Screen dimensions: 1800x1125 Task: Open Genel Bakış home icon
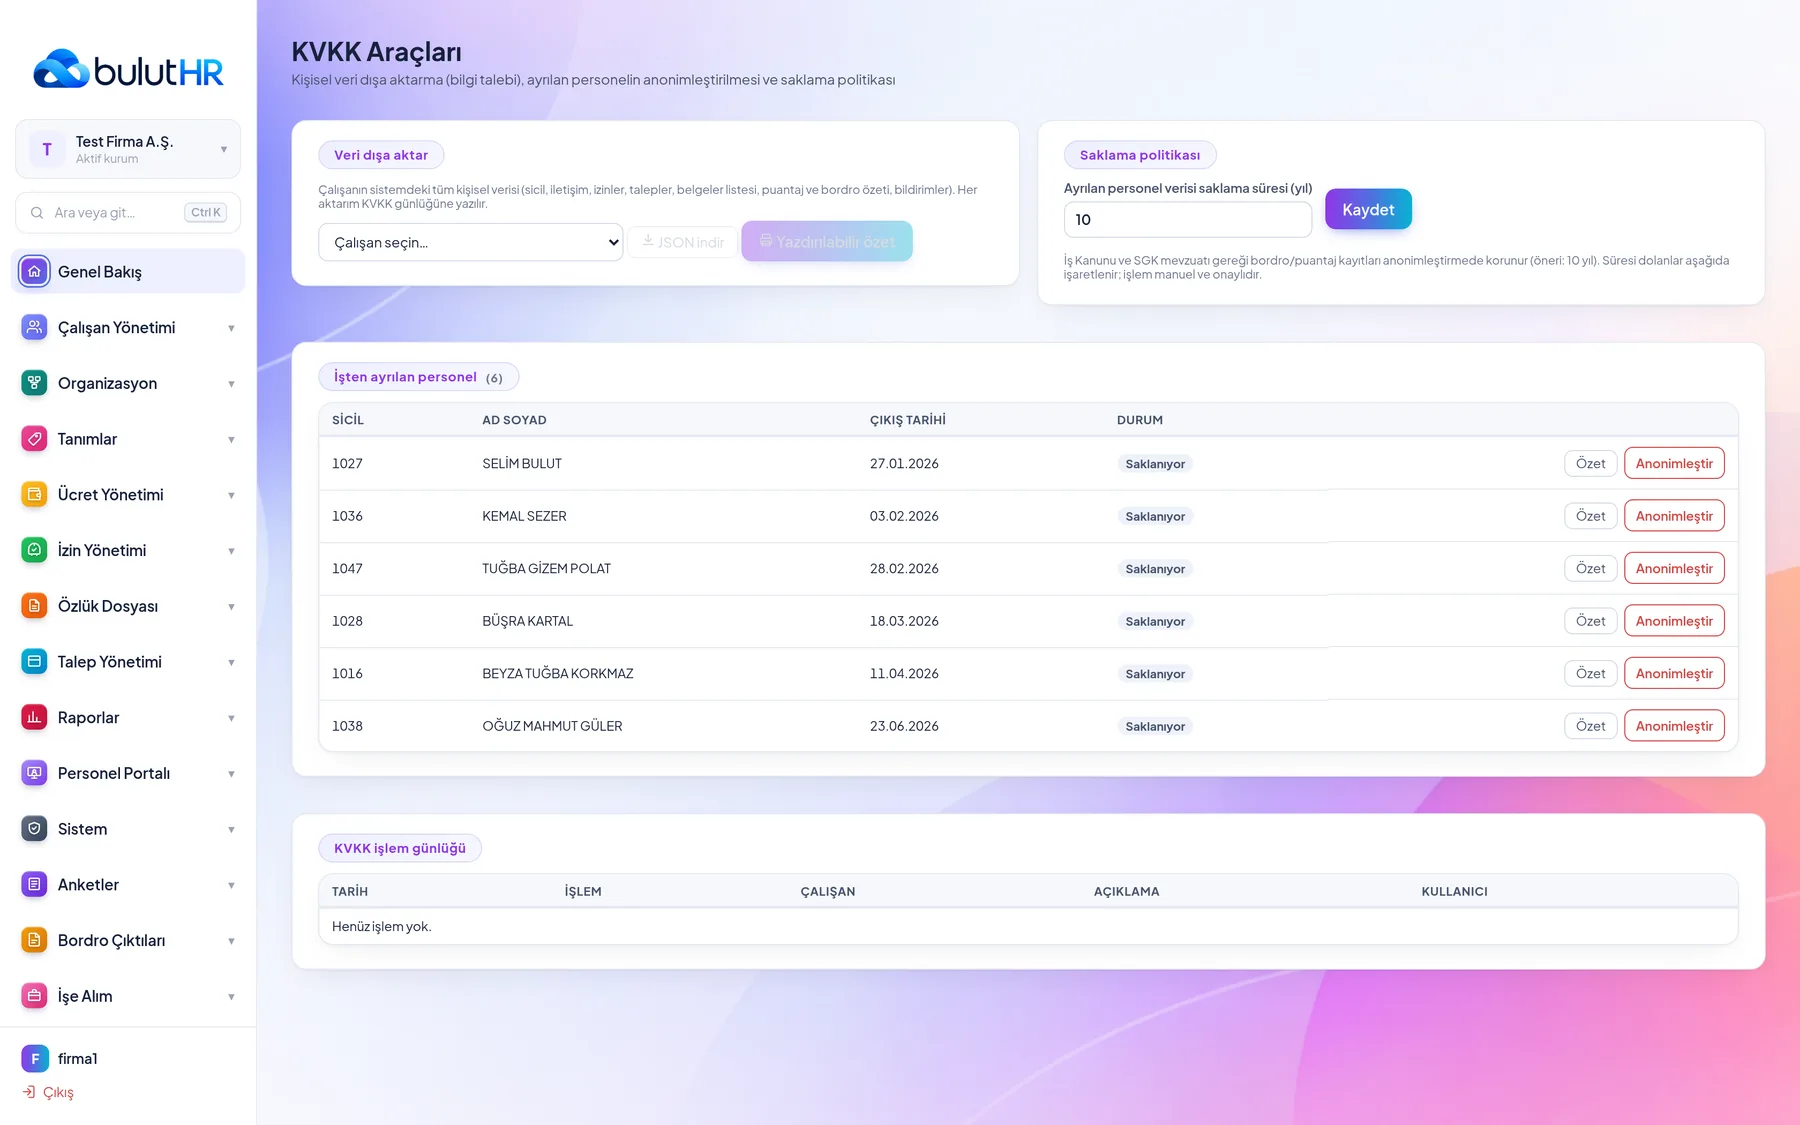34,271
